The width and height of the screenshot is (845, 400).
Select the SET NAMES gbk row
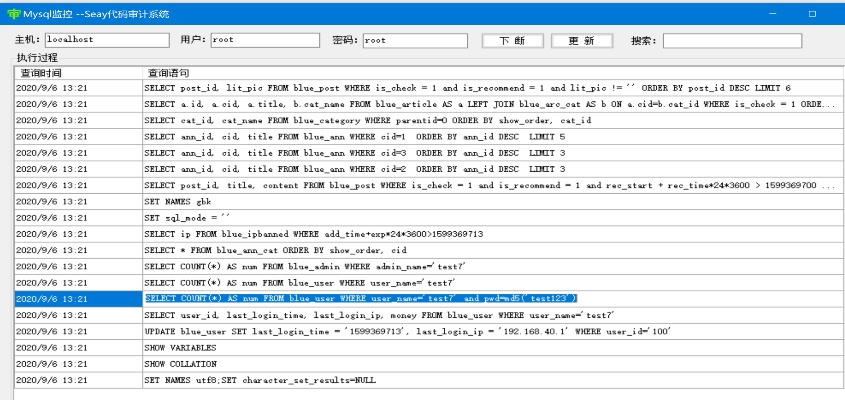click(430, 202)
